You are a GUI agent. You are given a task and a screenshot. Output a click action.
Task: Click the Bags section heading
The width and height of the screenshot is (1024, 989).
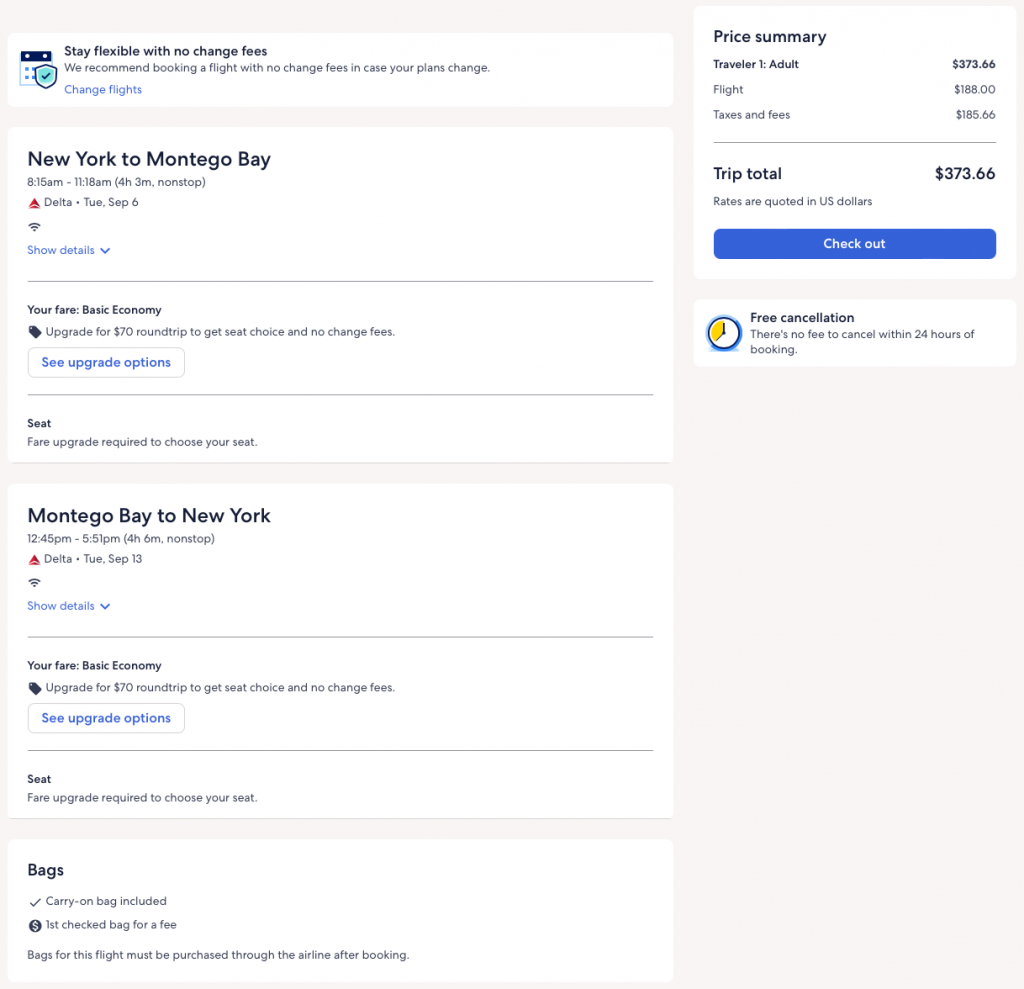point(46,871)
